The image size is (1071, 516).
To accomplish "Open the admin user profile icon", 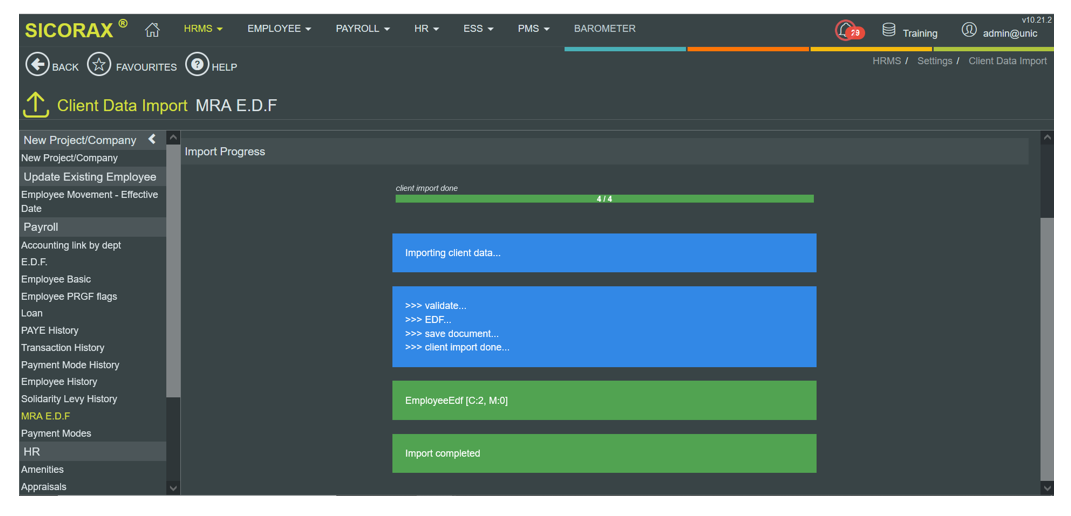I will [968, 30].
